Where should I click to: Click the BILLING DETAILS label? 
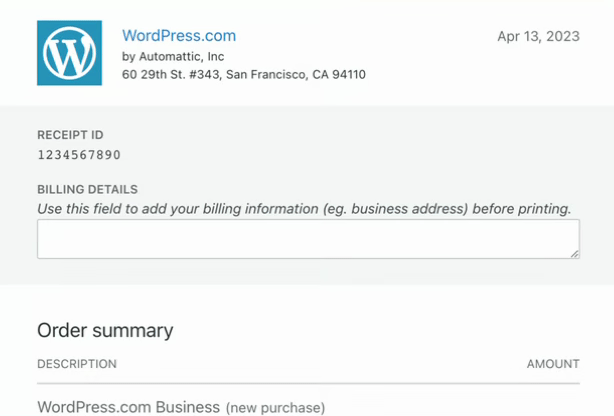pyautogui.click(x=87, y=189)
